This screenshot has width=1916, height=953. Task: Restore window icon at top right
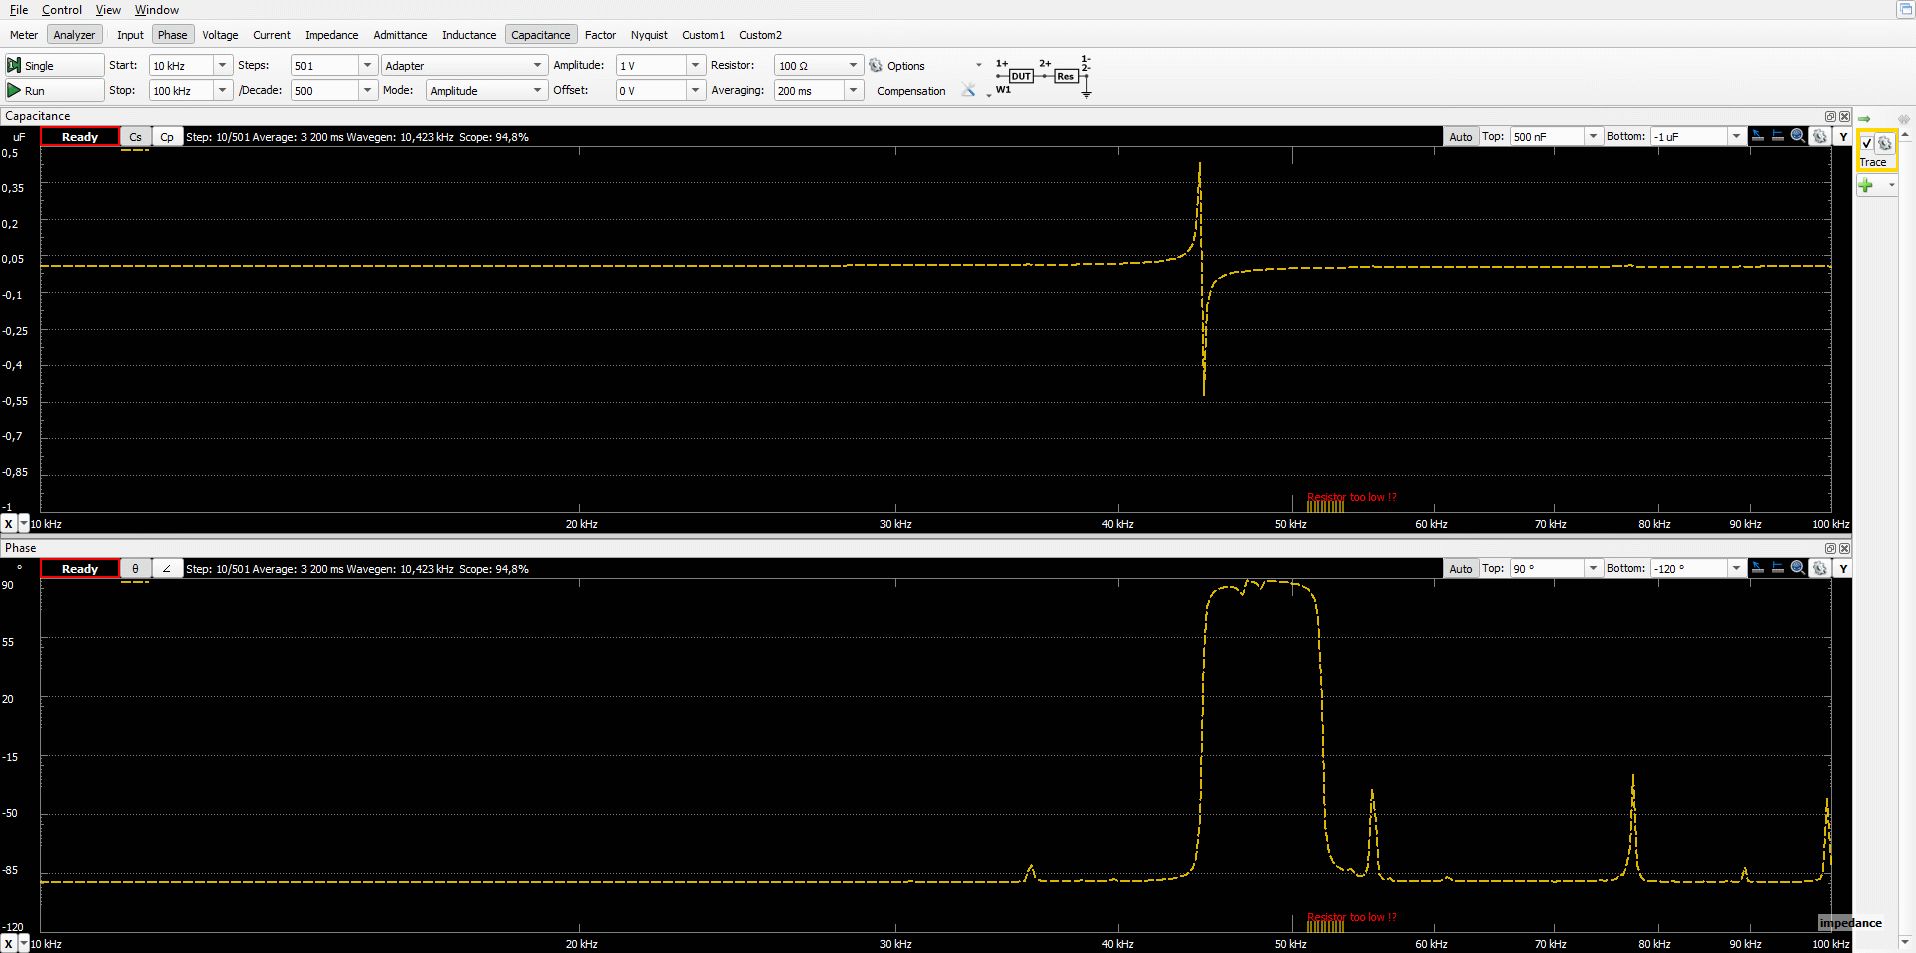[1905, 9]
